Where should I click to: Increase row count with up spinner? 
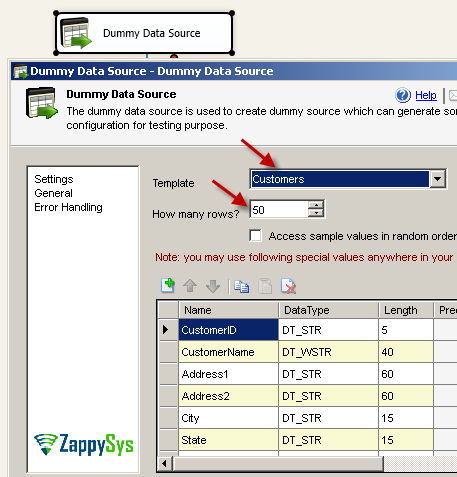(x=316, y=205)
